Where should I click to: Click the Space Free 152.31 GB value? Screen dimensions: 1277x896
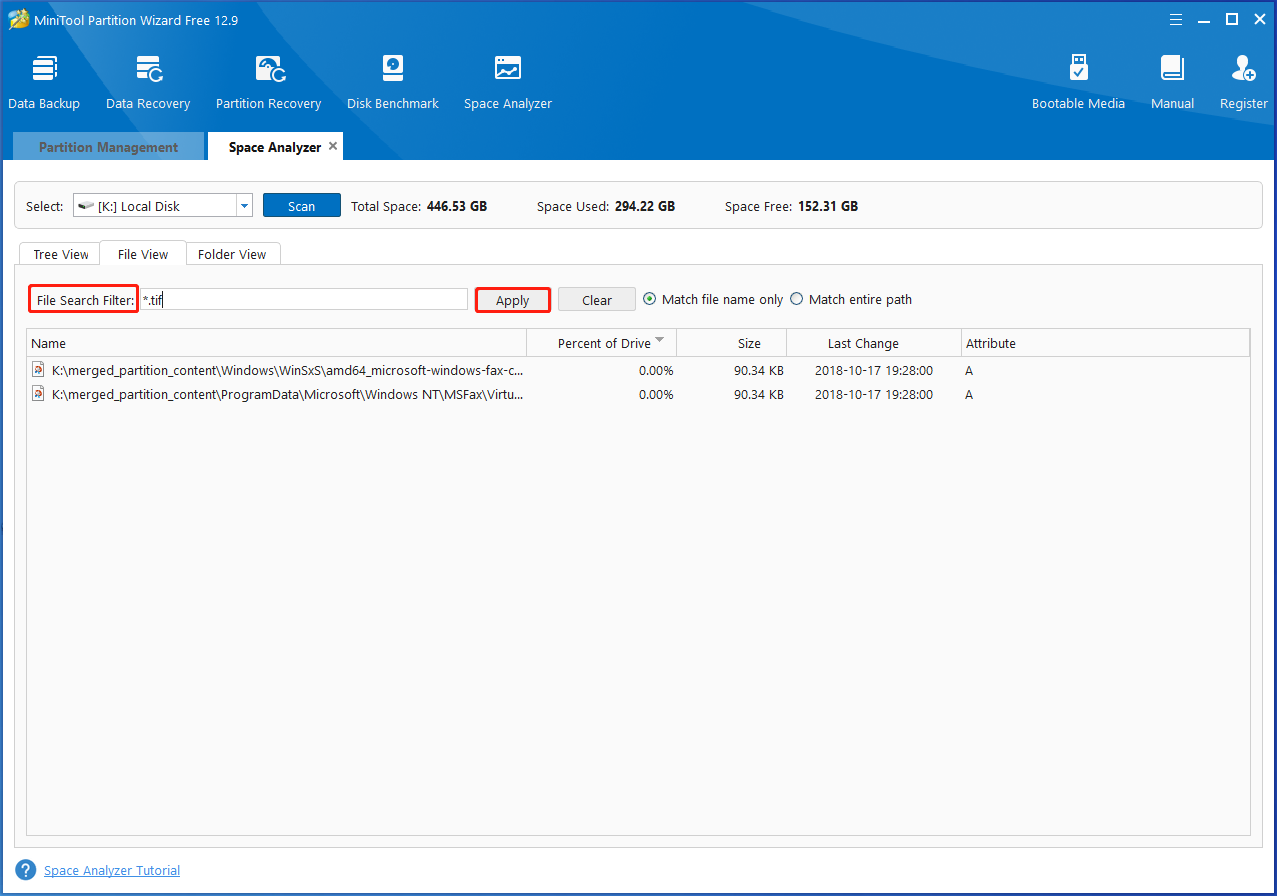pos(828,206)
